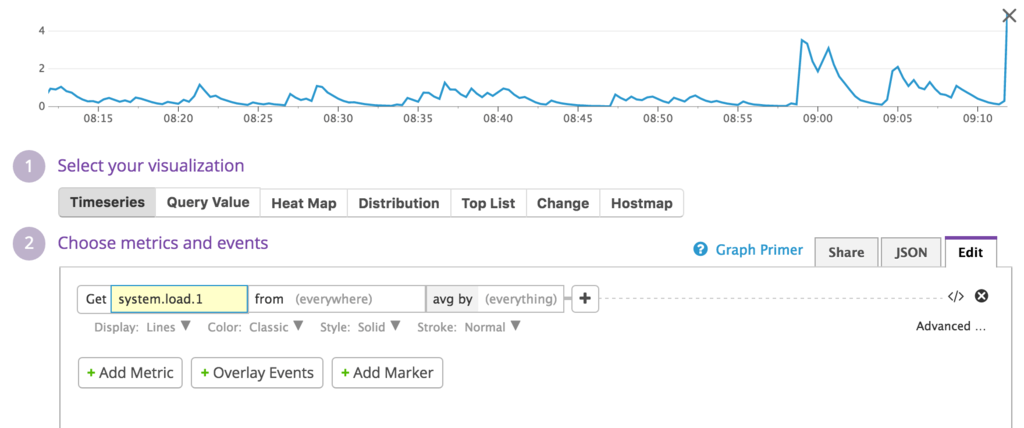
Task: Expand the Color Classic dropdown
Action: pos(276,327)
